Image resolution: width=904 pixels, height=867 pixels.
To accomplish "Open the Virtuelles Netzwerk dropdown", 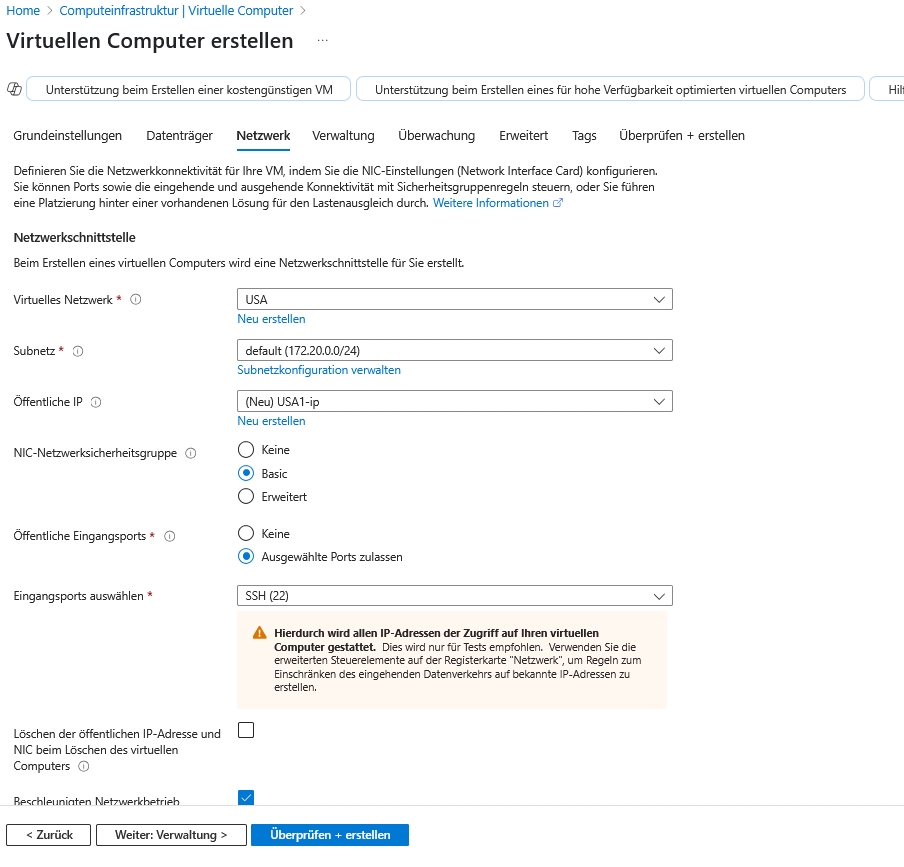I will click(x=454, y=299).
